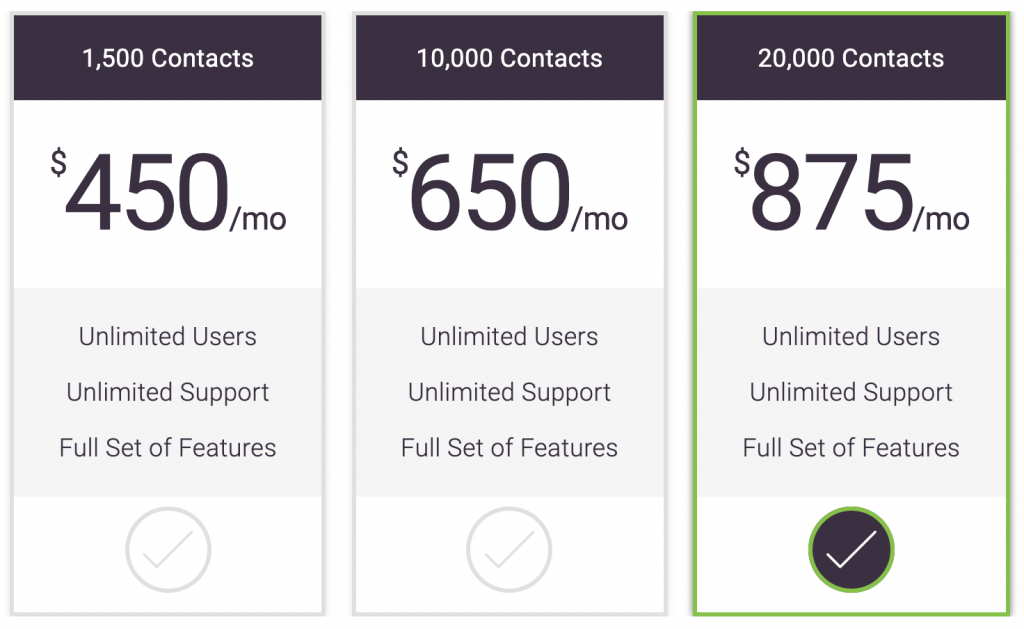Image resolution: width=1024 pixels, height=629 pixels.
Task: Click the $450/mo price
Action: pyautogui.click(x=168, y=191)
